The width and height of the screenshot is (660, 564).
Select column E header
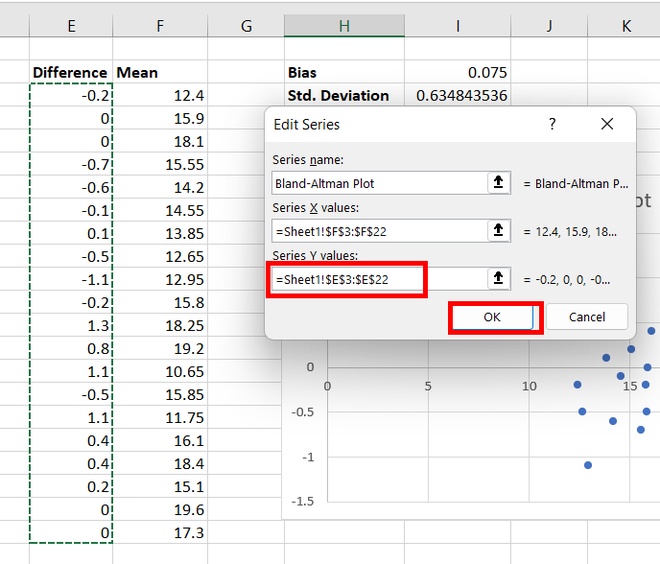point(71,26)
